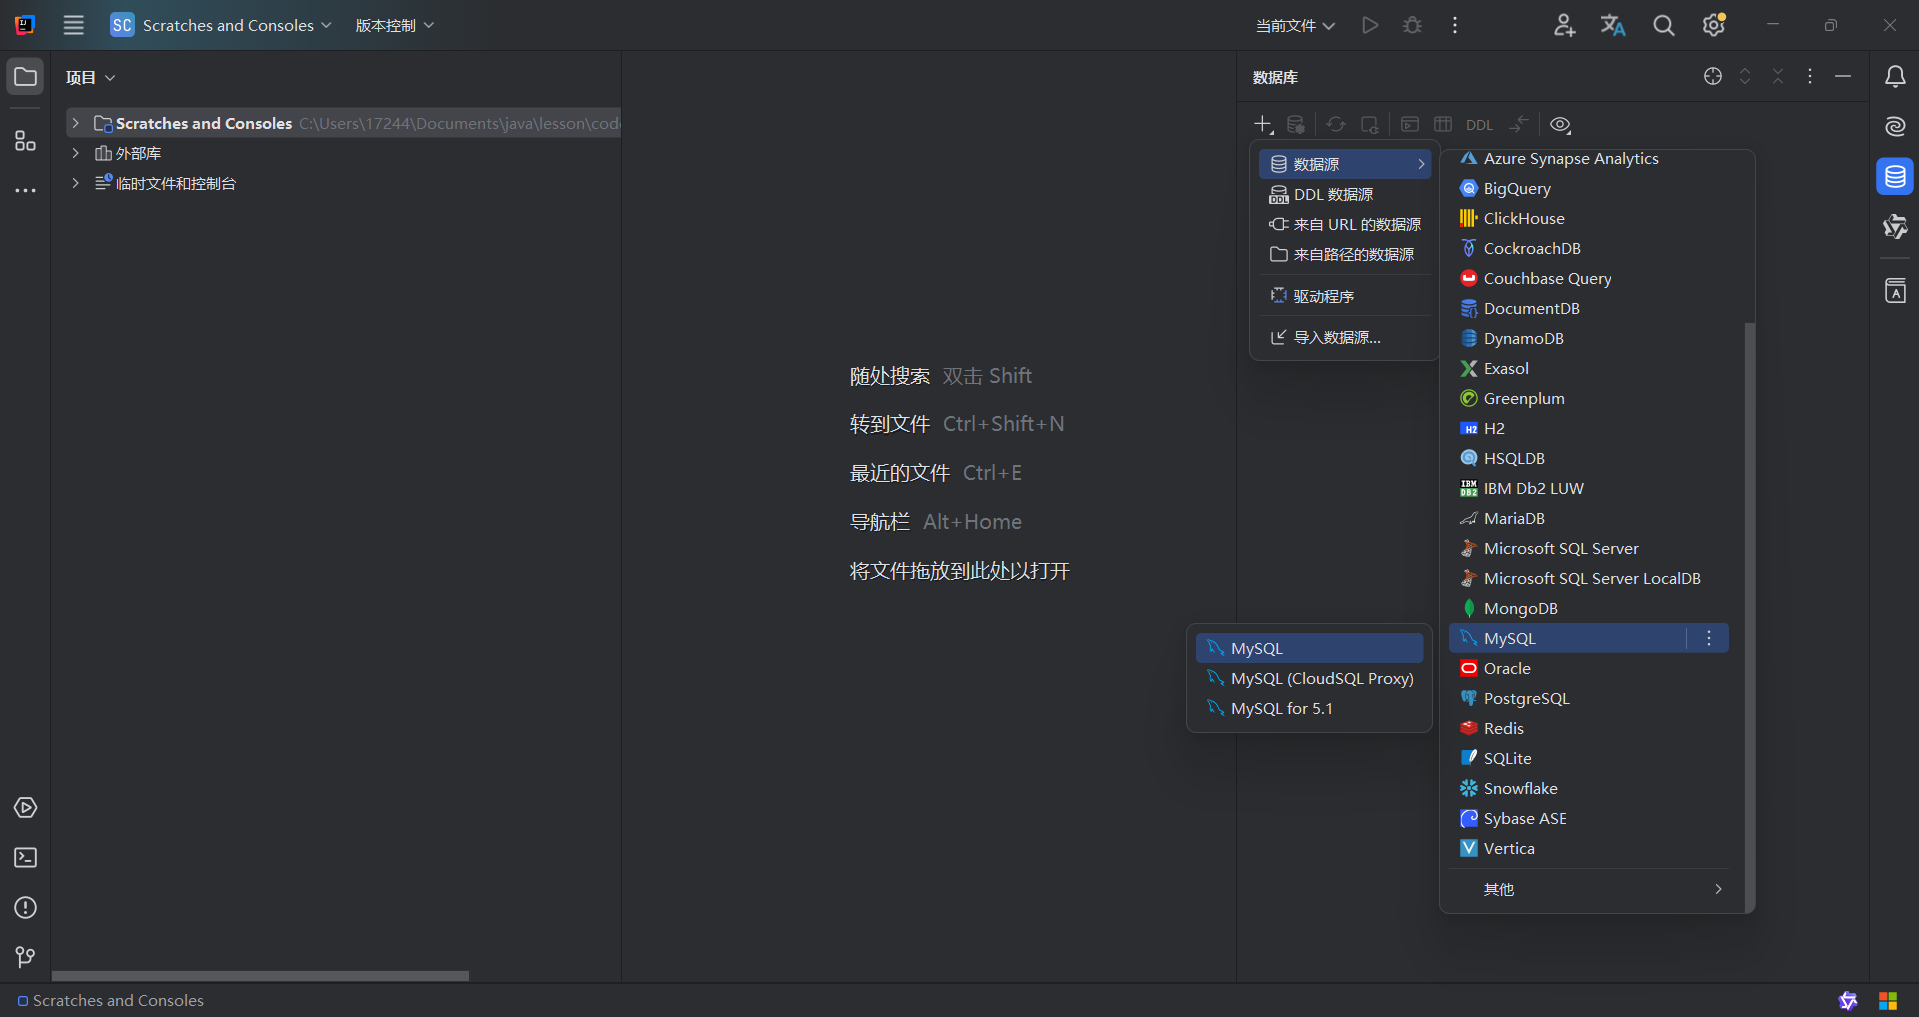Refresh the database tree
1919x1017 pixels.
1336,124
